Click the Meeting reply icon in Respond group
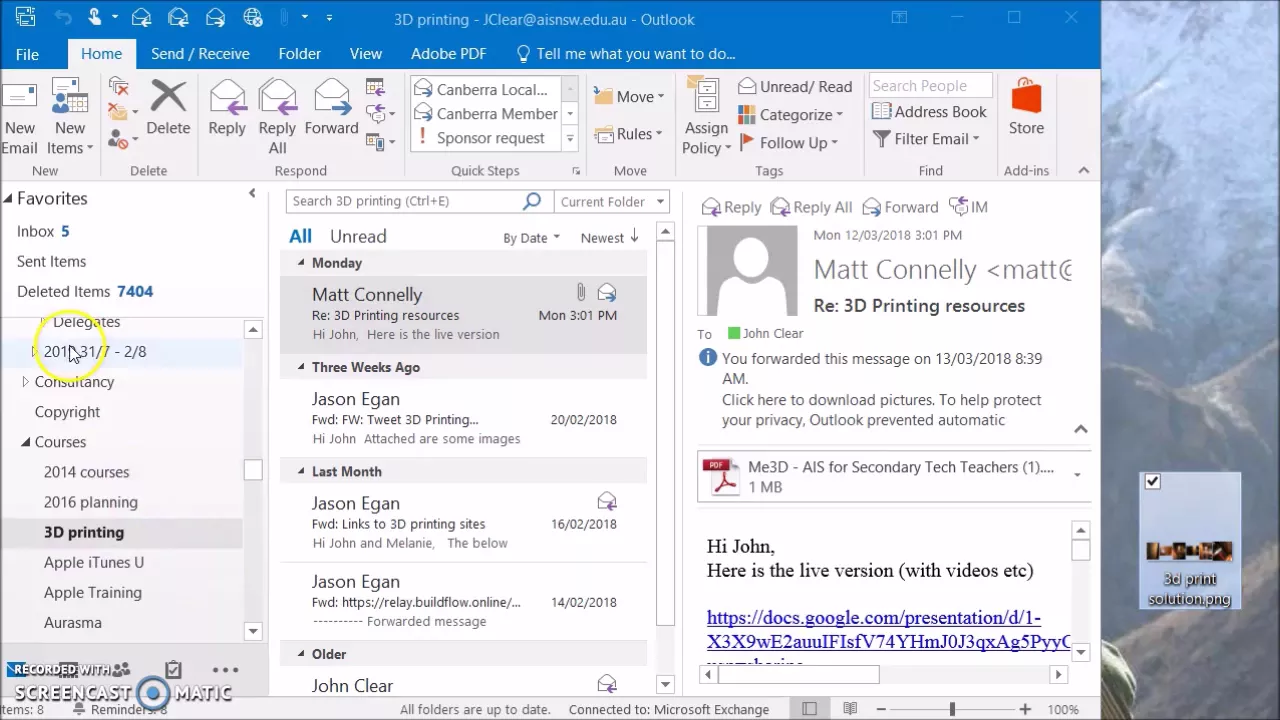 tap(376, 88)
